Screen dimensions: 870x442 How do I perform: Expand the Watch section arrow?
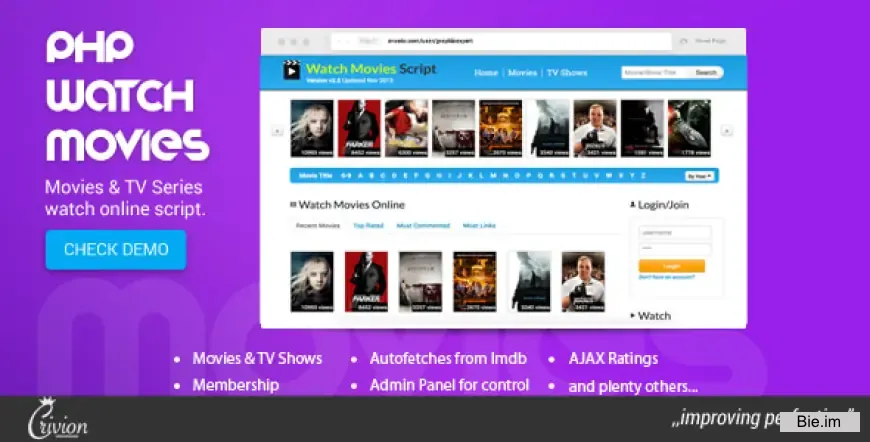(633, 316)
